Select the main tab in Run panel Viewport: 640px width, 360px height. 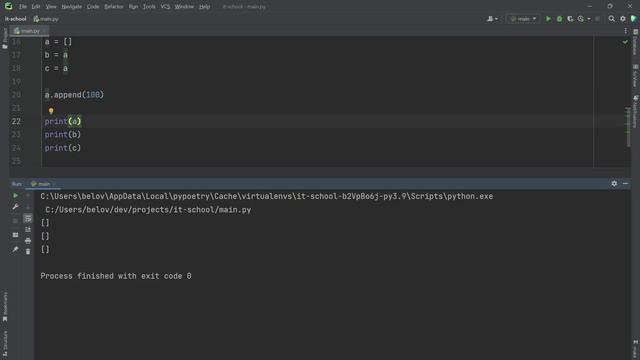coord(43,184)
